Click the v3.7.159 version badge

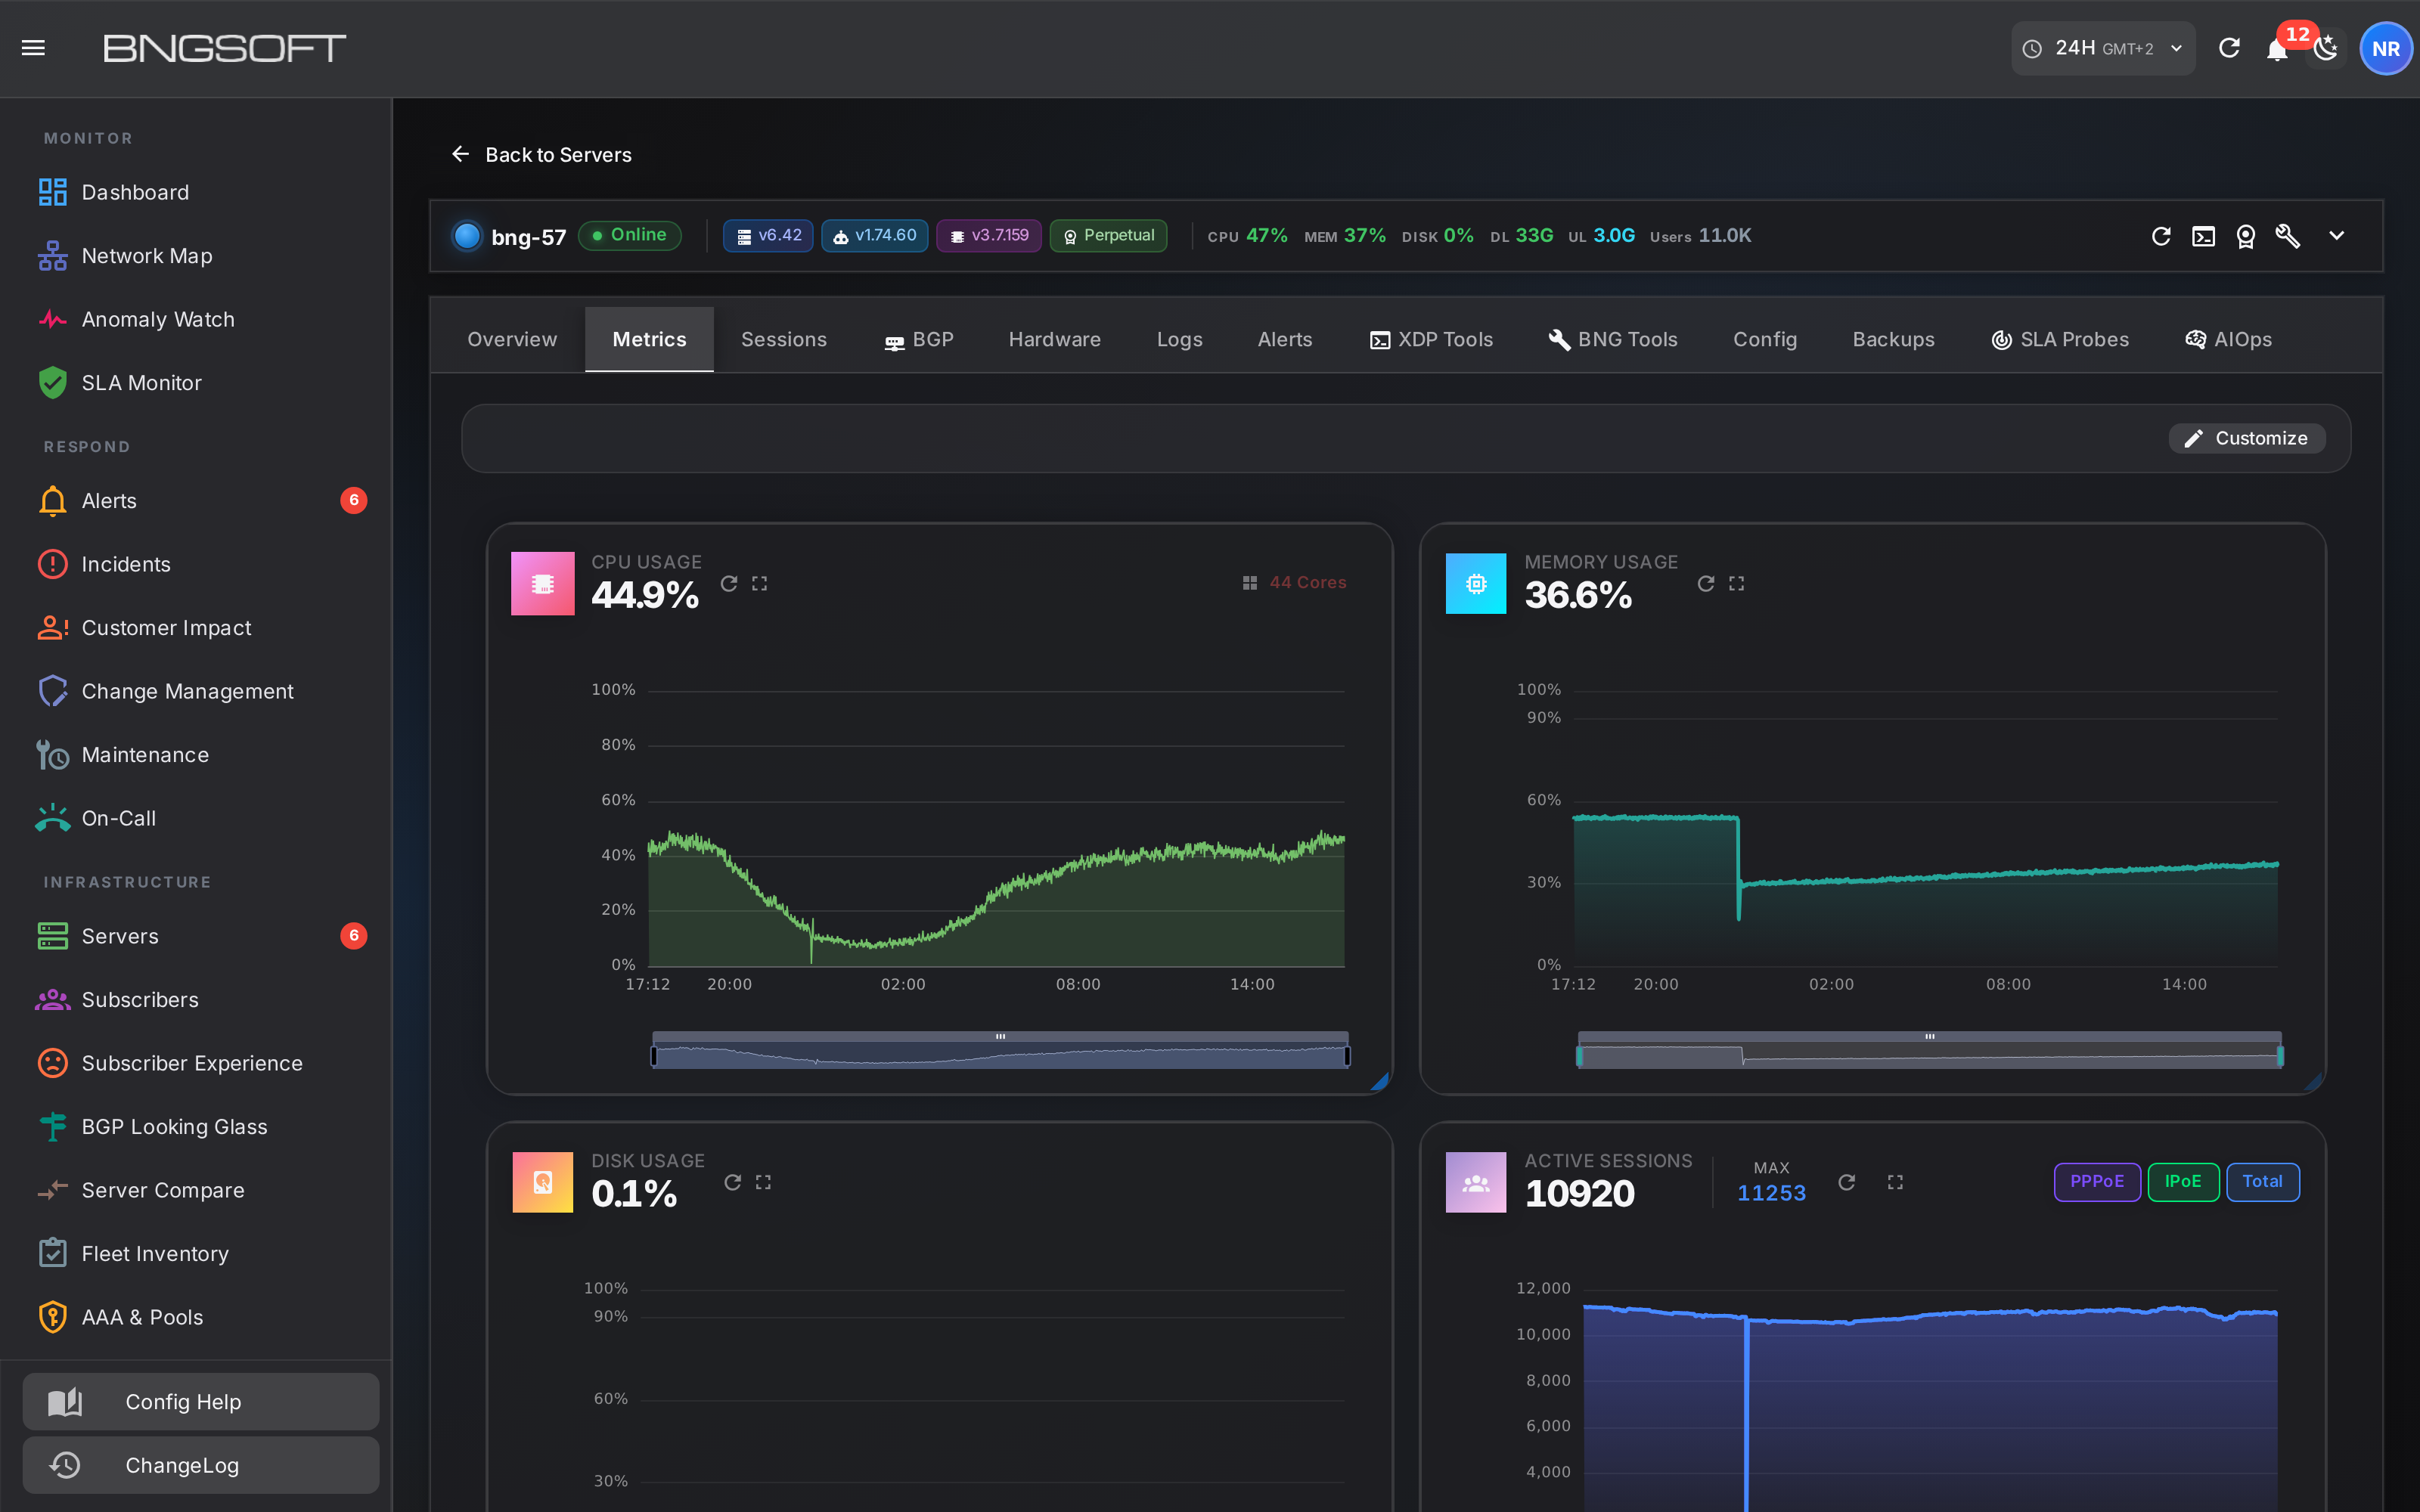coord(988,236)
